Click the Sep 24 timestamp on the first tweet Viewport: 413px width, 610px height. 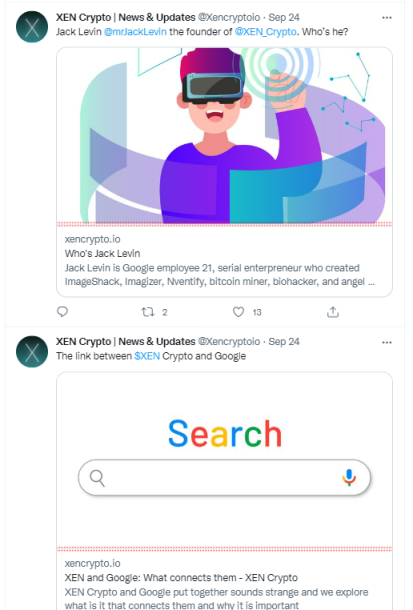point(284,18)
